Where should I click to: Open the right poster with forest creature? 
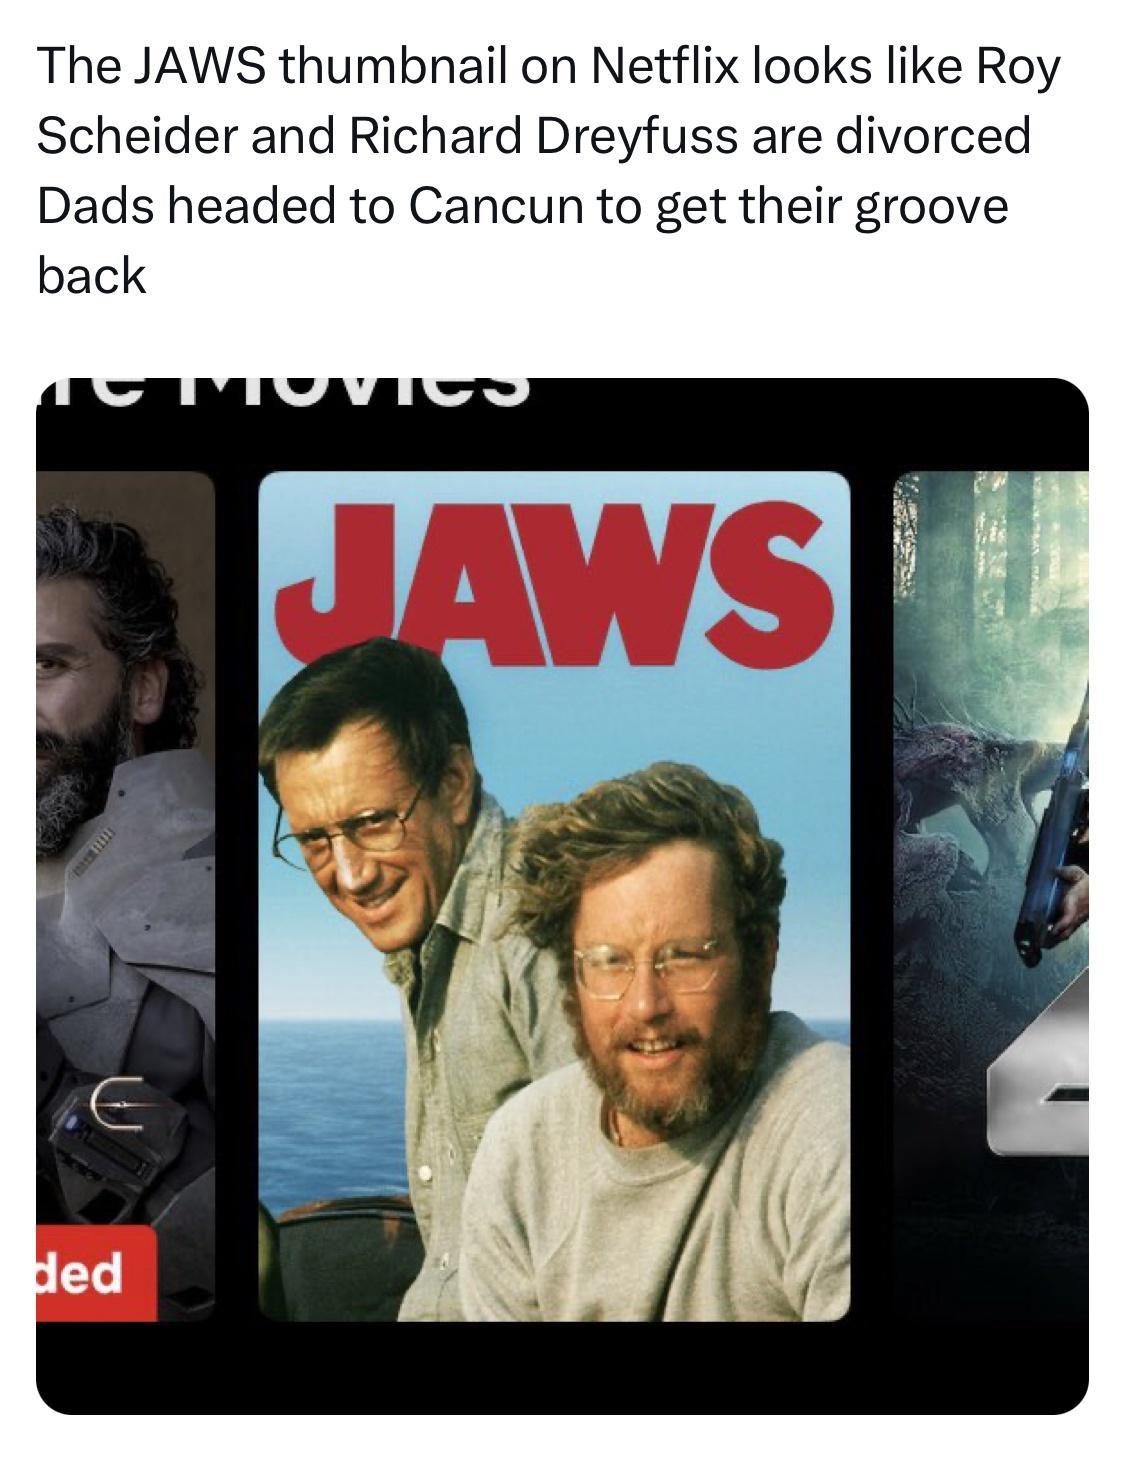coord(990,896)
